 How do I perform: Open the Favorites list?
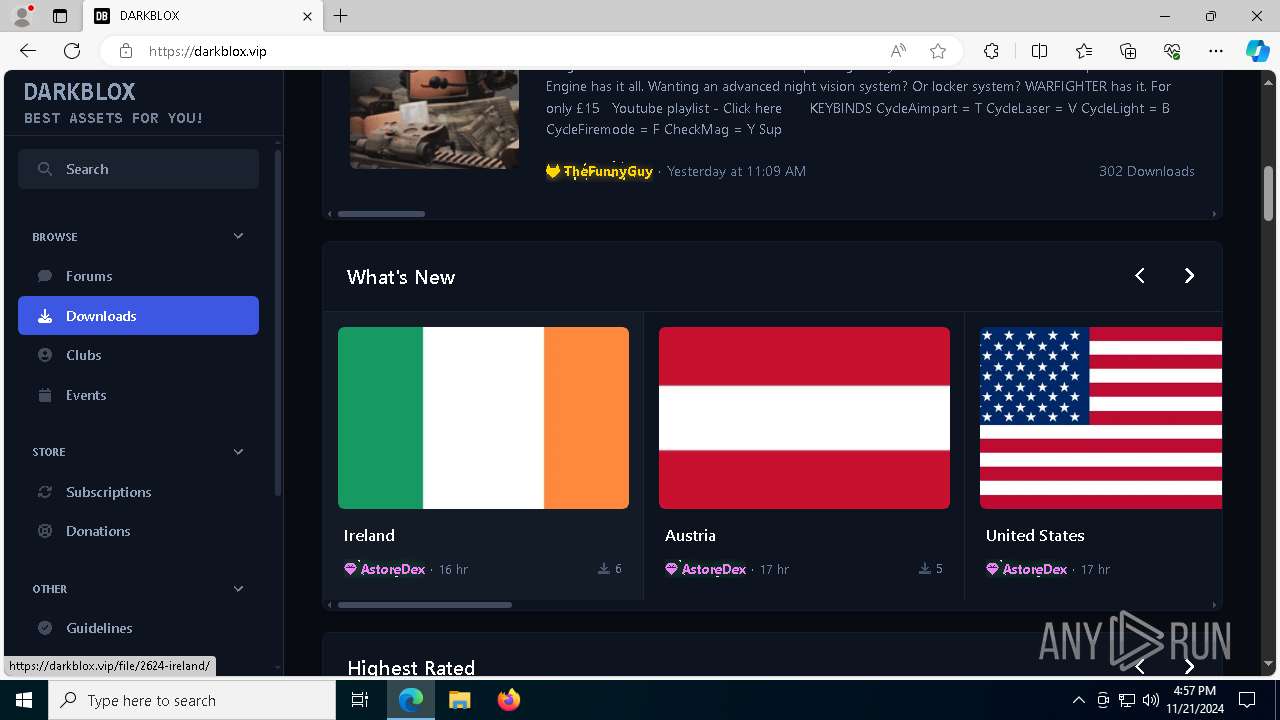click(1084, 51)
